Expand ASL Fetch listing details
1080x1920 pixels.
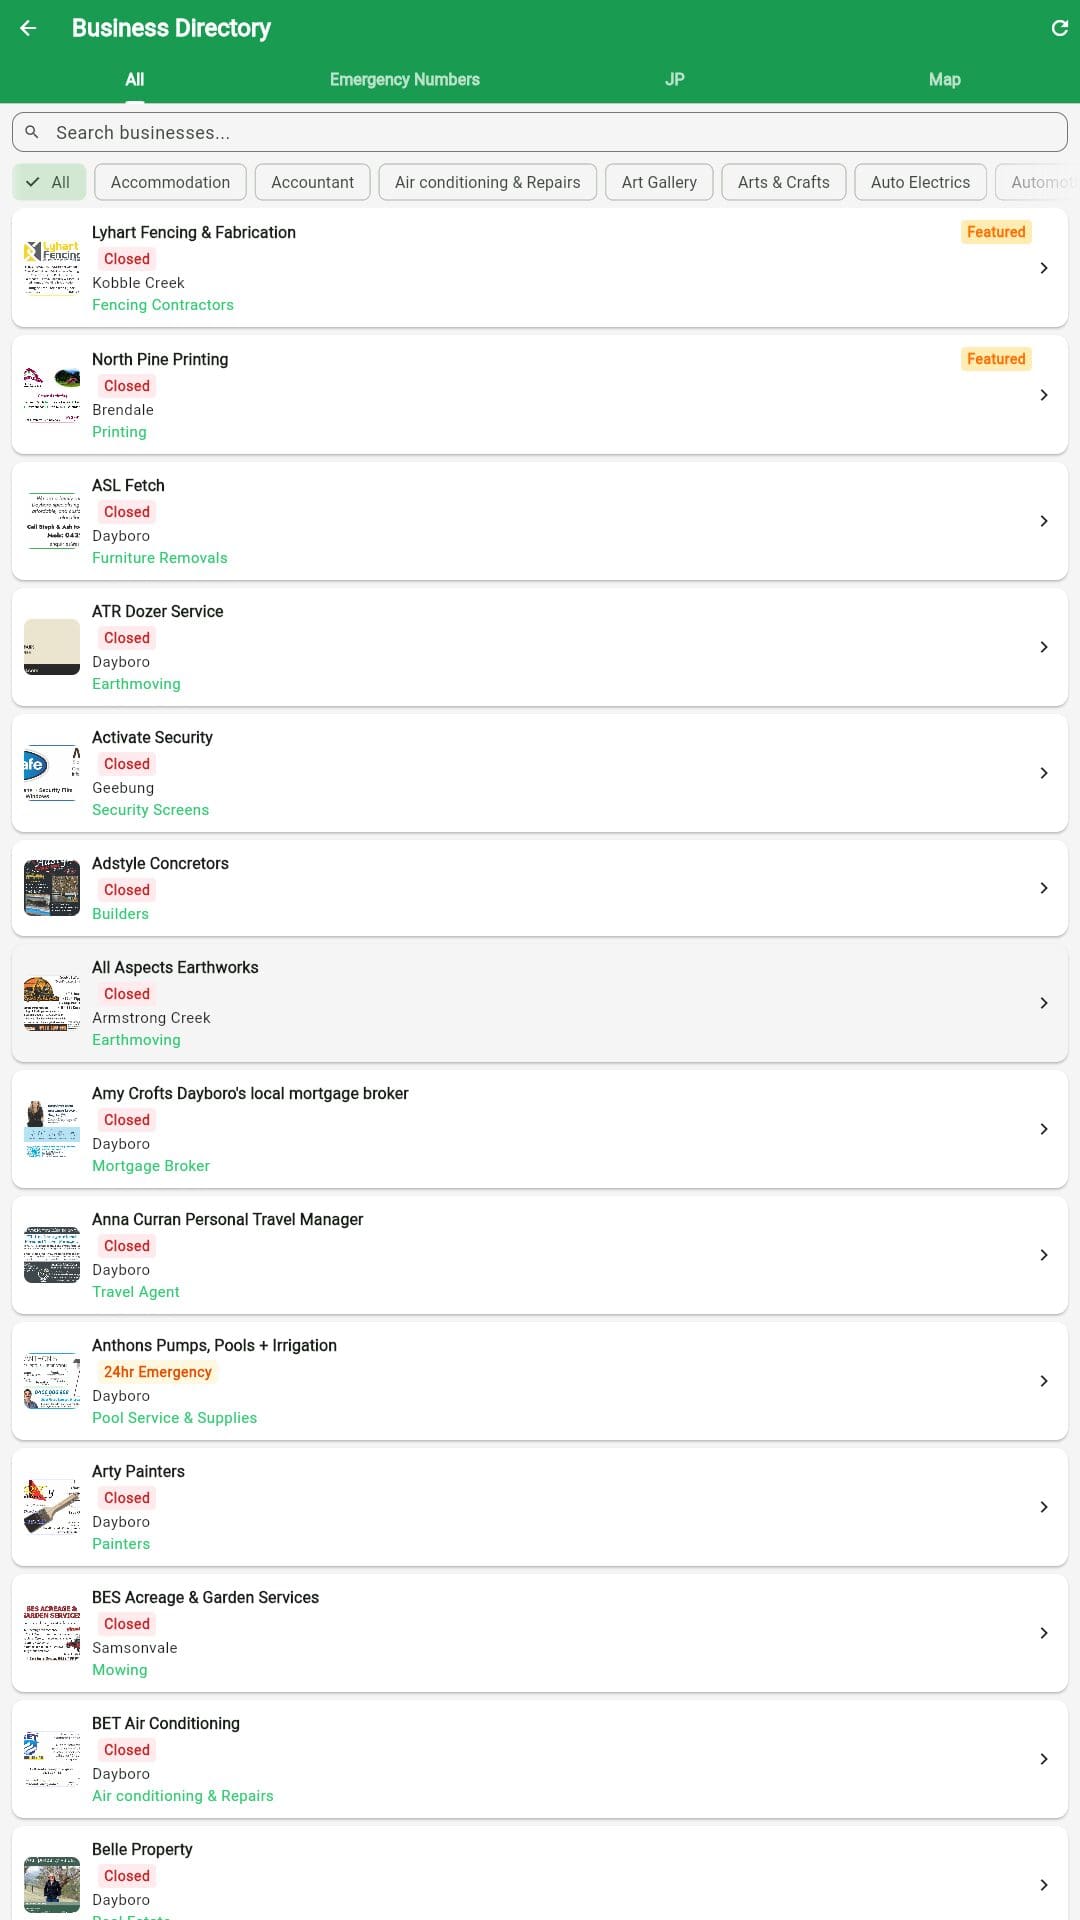coord(1044,521)
